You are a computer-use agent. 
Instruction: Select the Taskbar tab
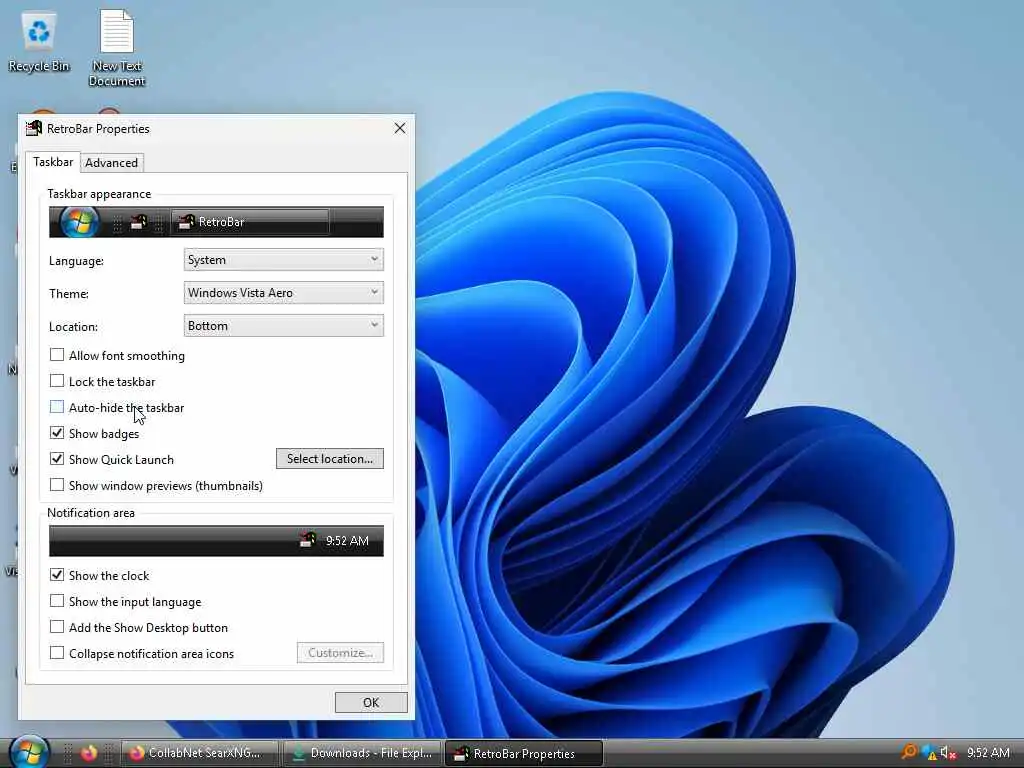(53, 162)
